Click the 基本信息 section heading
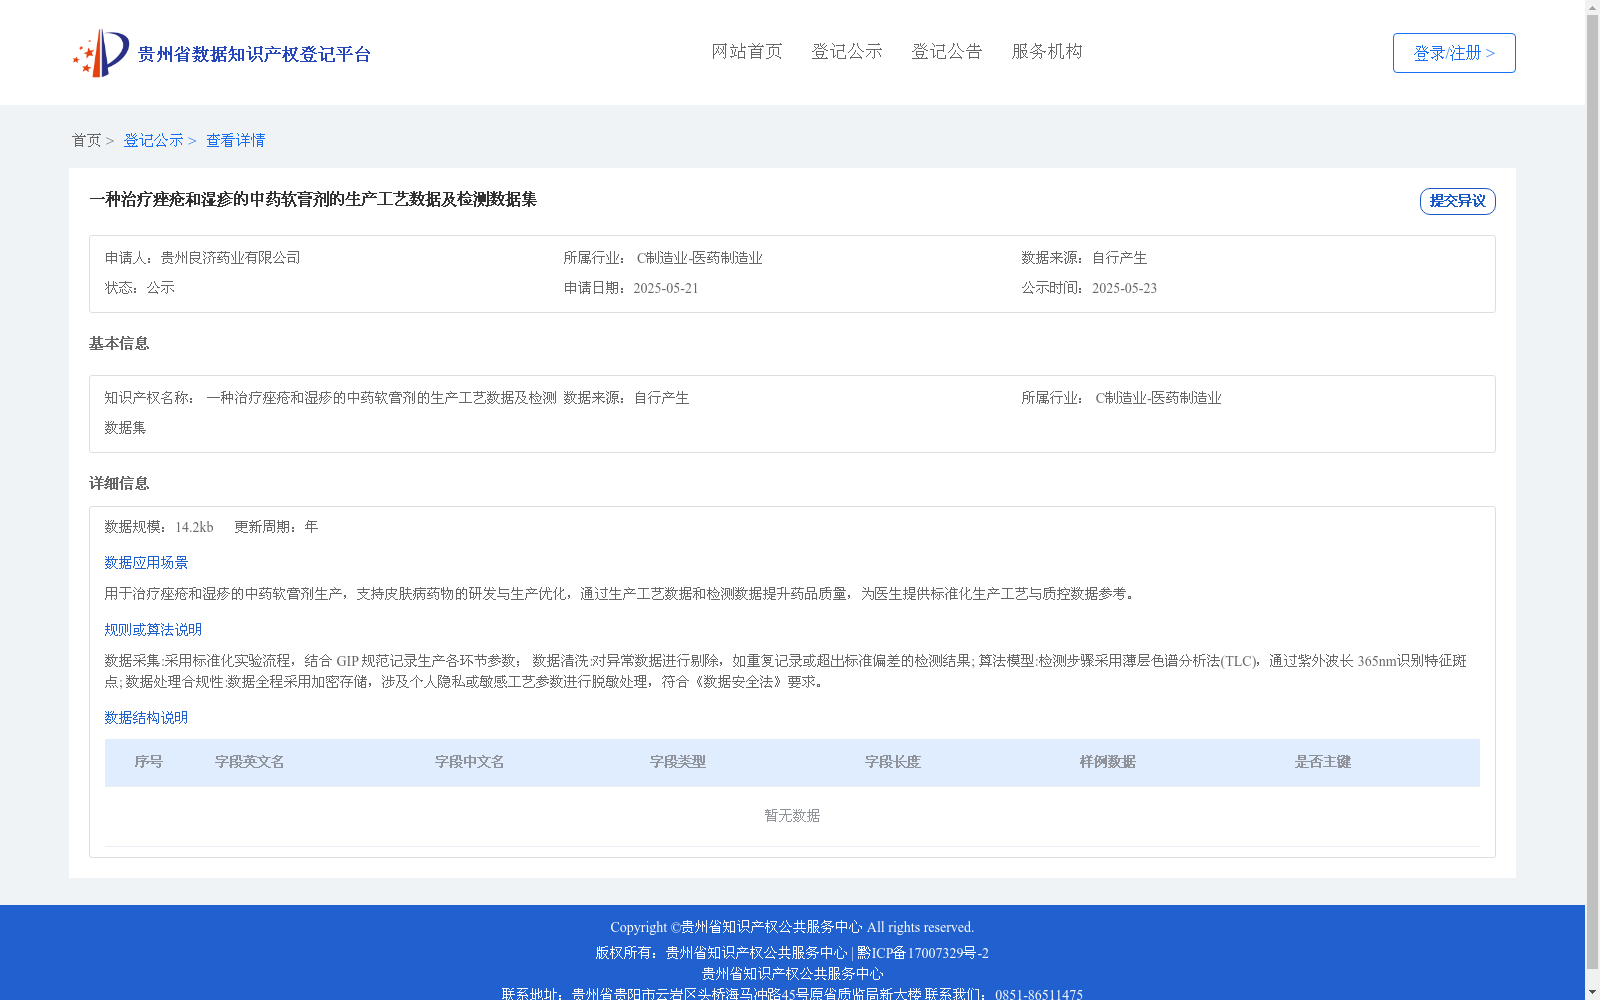Image resolution: width=1600 pixels, height=1000 pixels. click(x=119, y=344)
